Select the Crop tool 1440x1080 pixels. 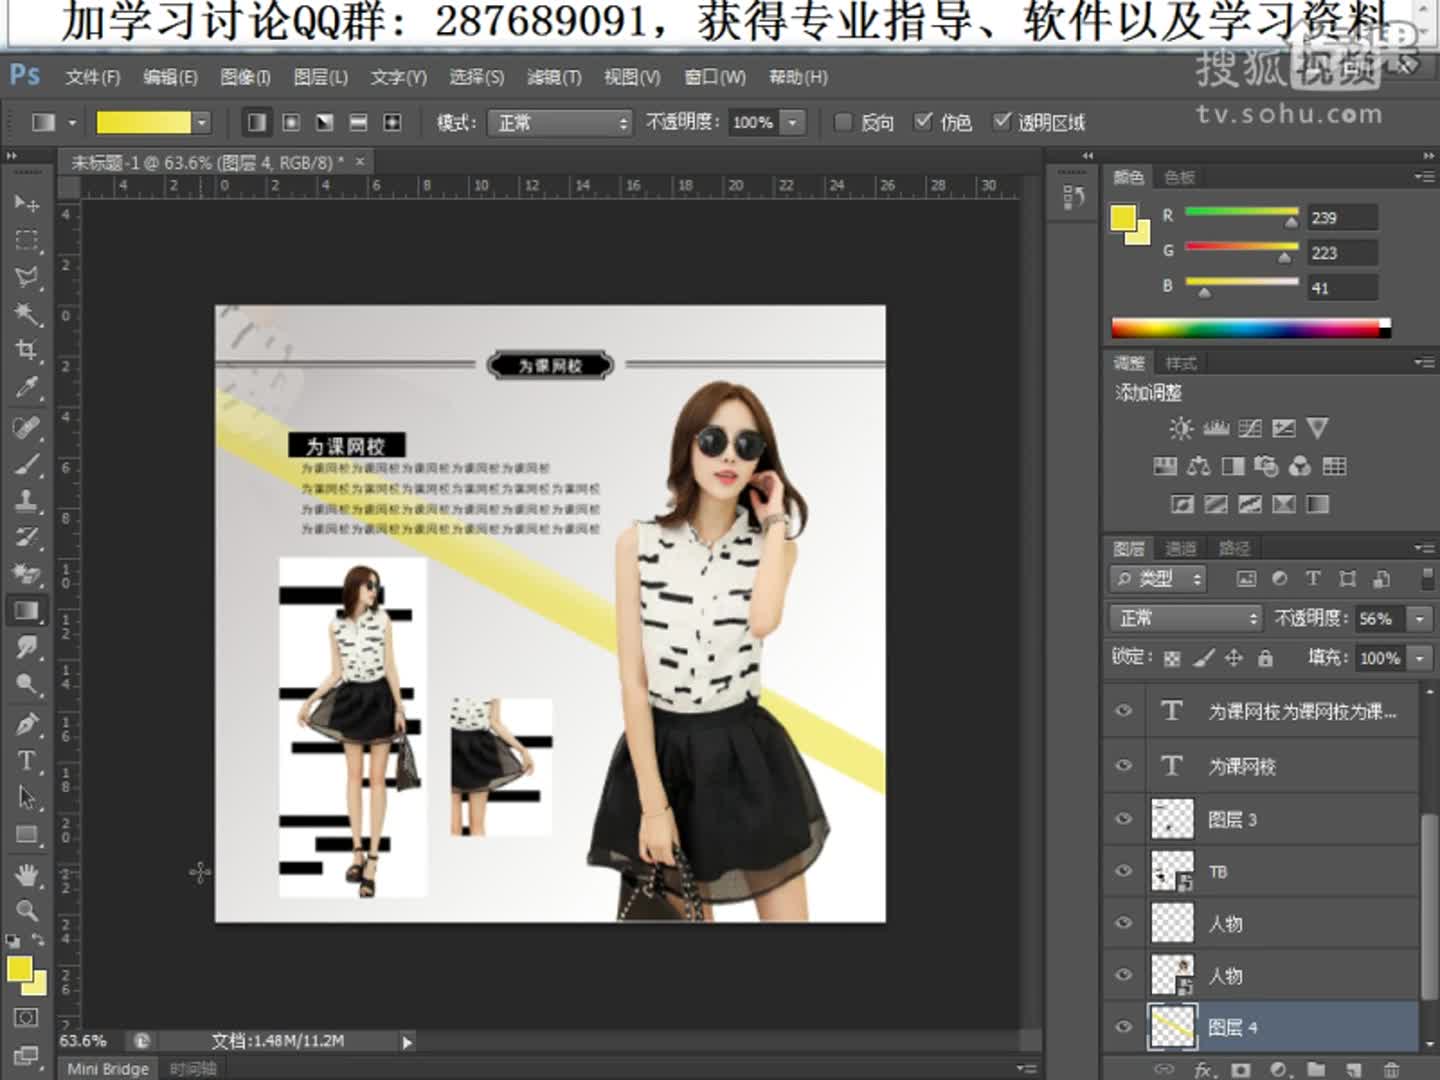27,350
